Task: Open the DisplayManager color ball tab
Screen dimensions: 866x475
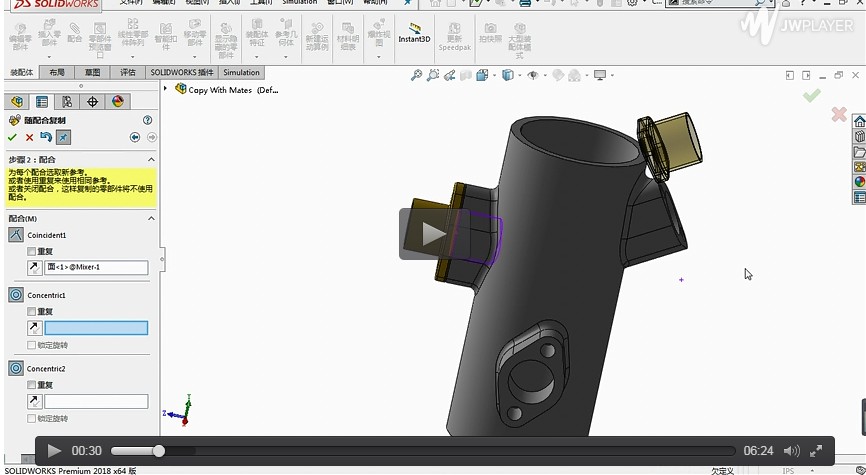Action: point(118,101)
